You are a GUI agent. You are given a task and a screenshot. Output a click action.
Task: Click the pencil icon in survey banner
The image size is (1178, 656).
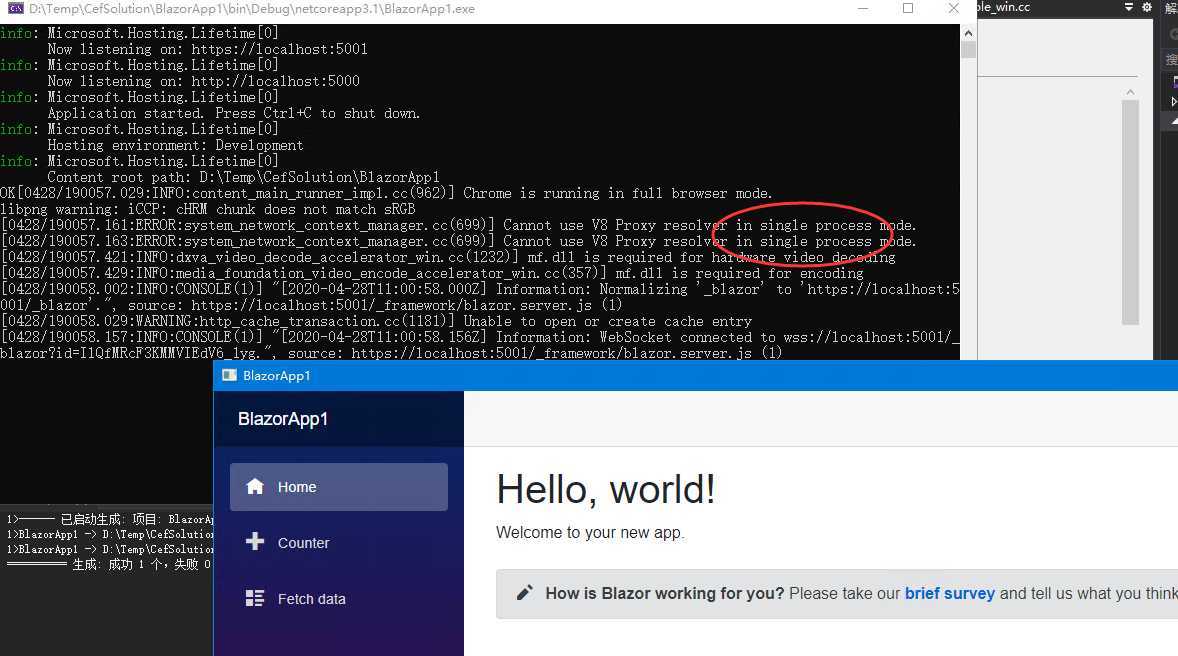coord(524,593)
